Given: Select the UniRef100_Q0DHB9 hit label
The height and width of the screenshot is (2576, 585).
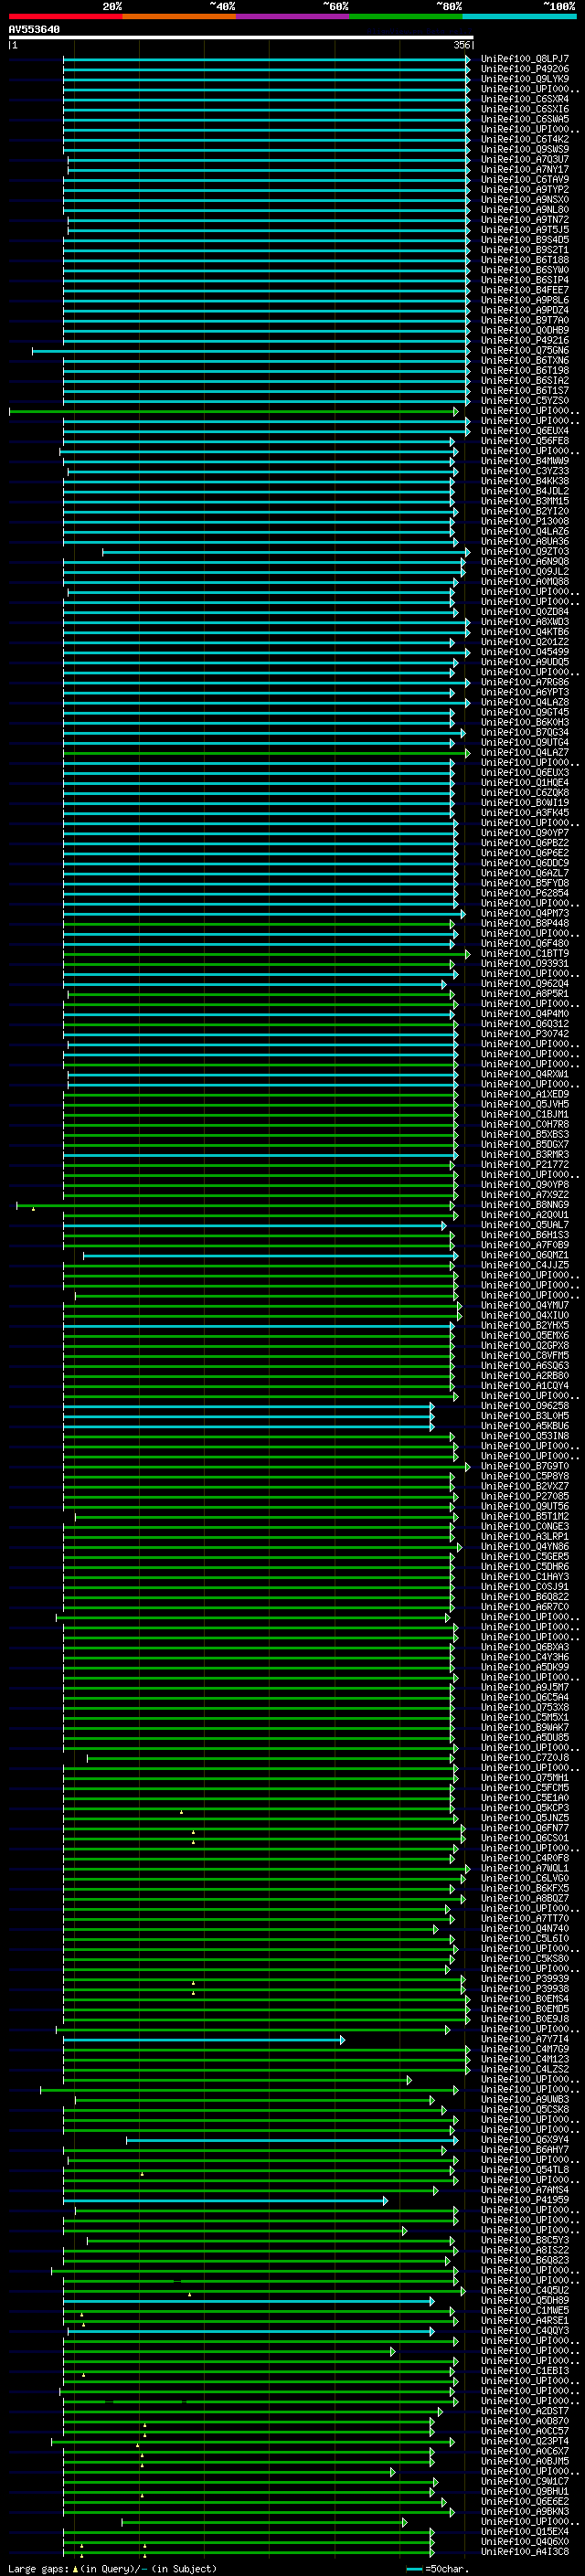Looking at the screenshot, I should tap(525, 330).
